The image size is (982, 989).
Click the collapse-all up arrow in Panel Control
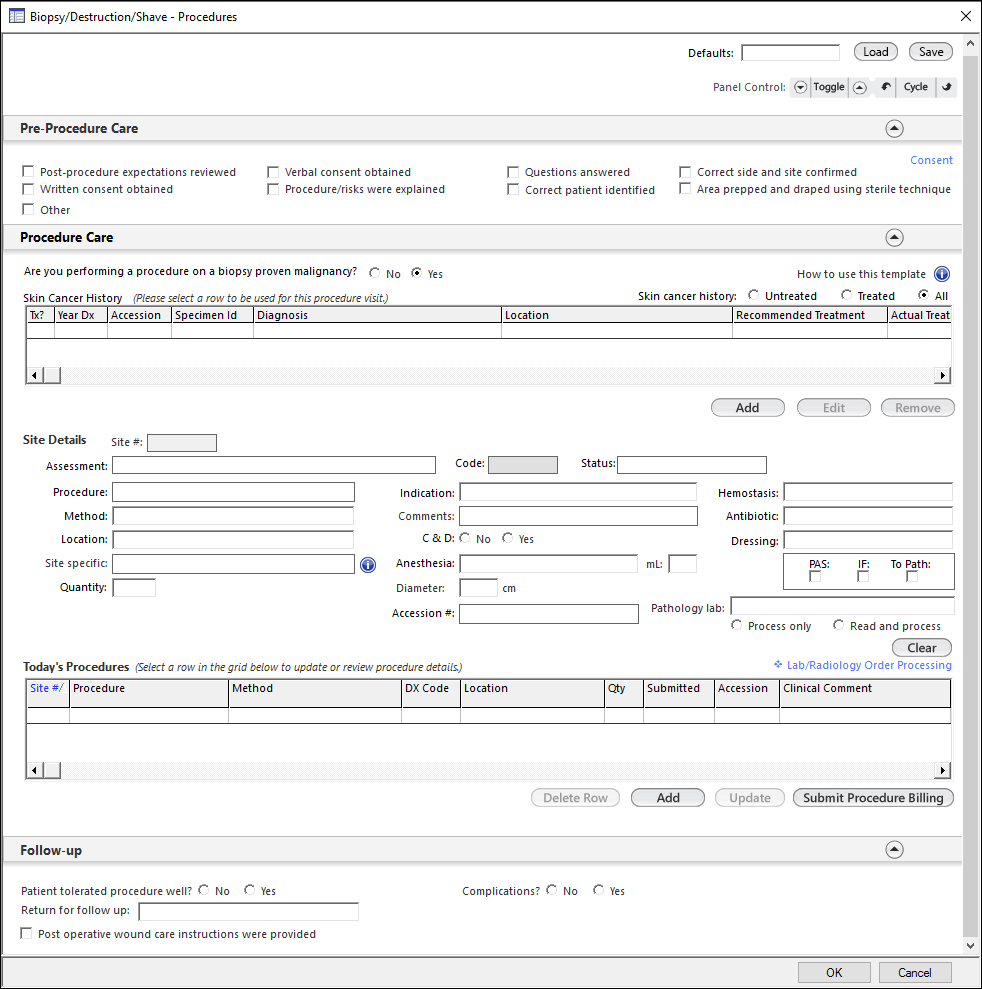click(x=859, y=87)
